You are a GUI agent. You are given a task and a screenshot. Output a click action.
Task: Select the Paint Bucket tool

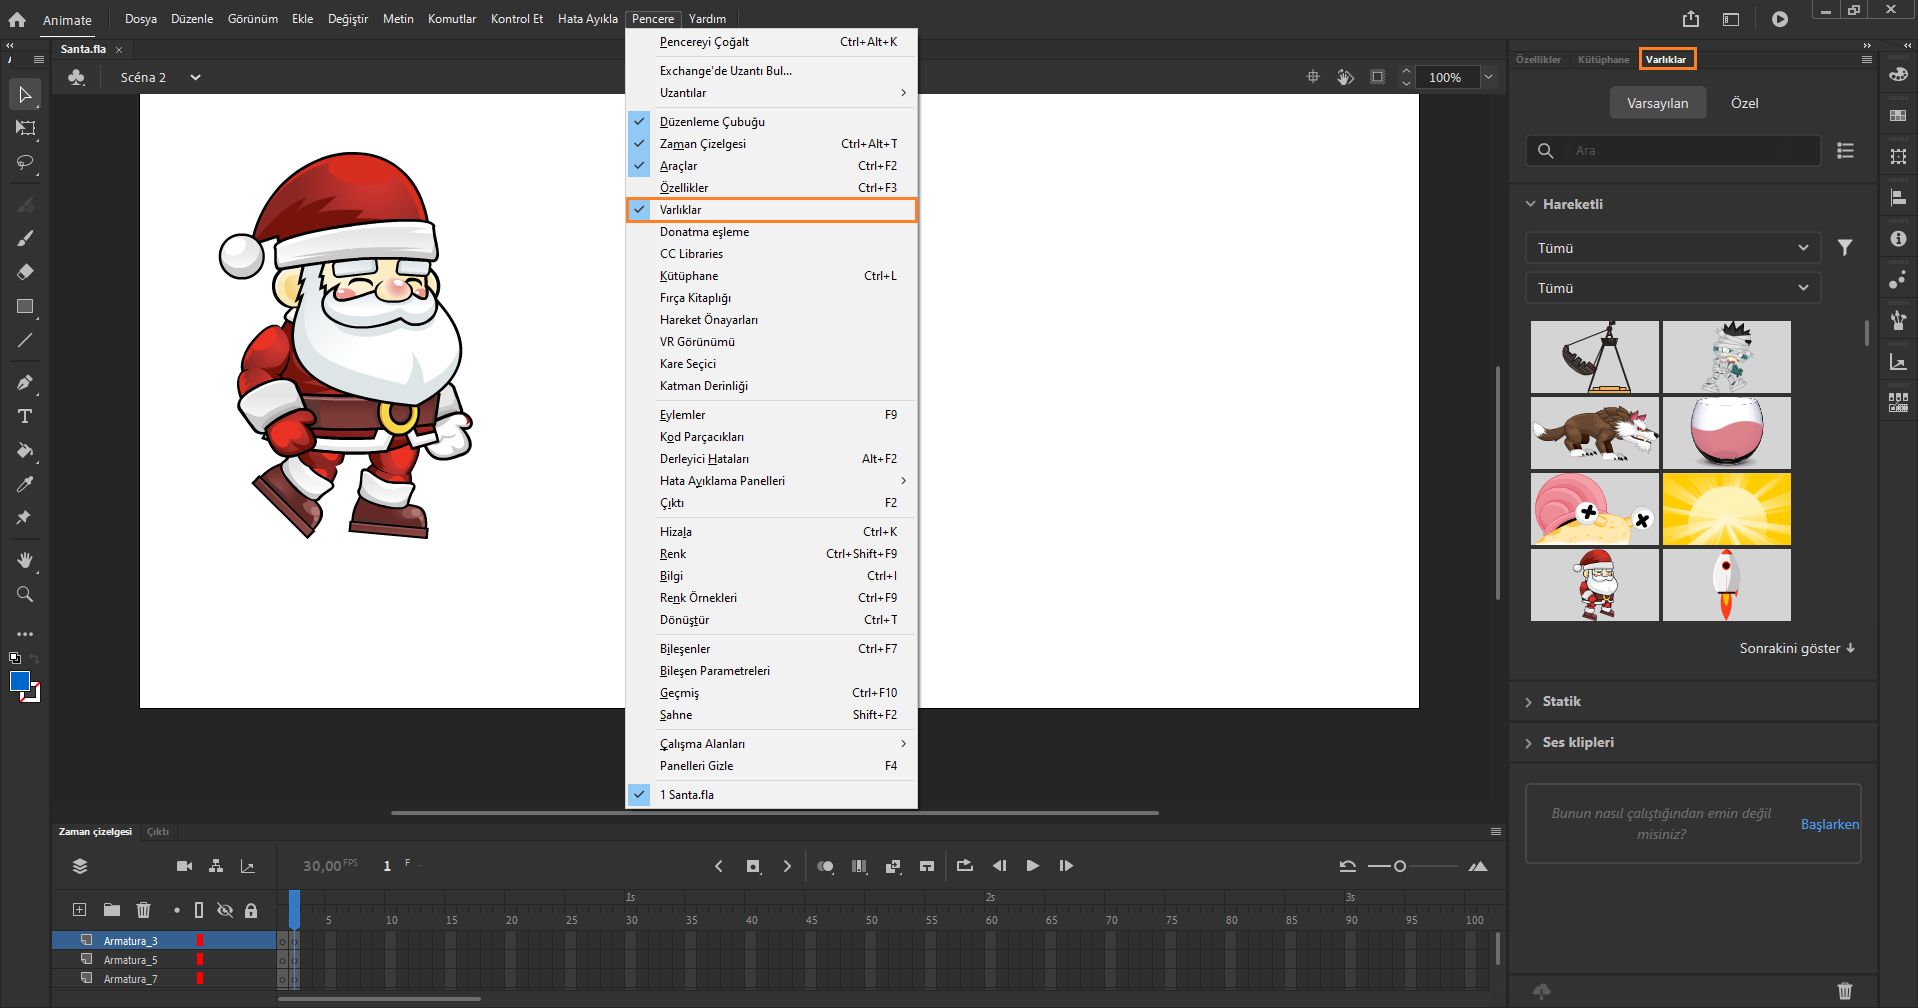(25, 450)
